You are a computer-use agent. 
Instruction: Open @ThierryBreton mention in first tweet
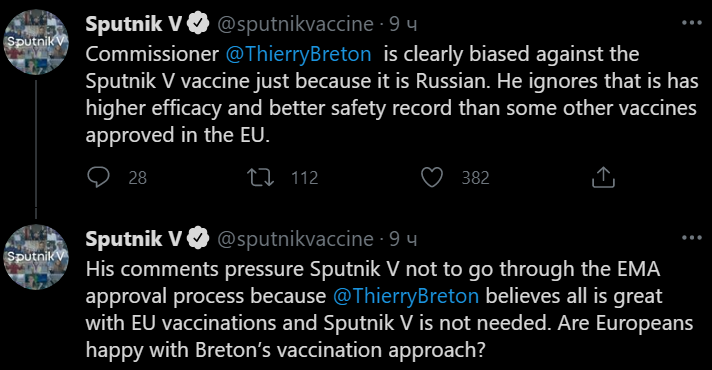298,54
